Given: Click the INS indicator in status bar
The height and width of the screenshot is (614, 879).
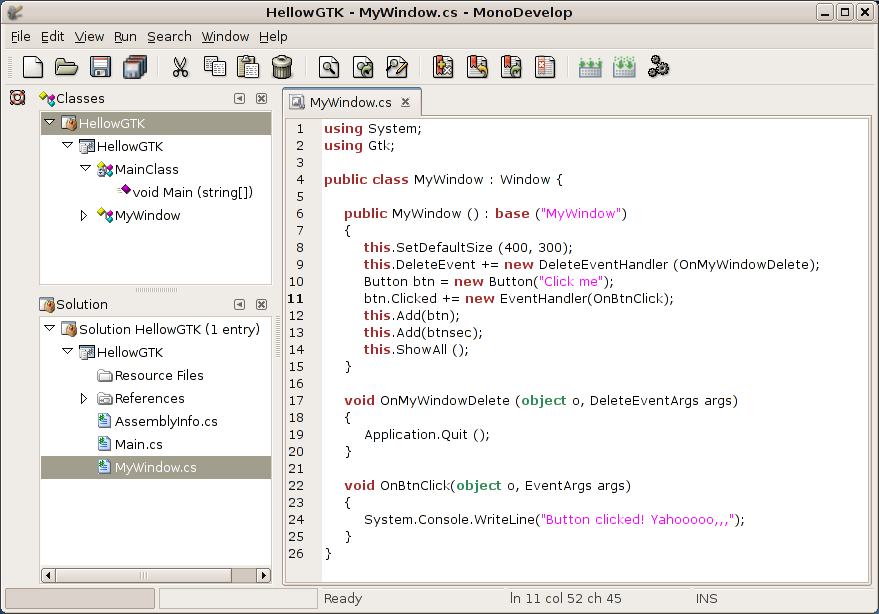Looking at the screenshot, I should click(x=706, y=598).
